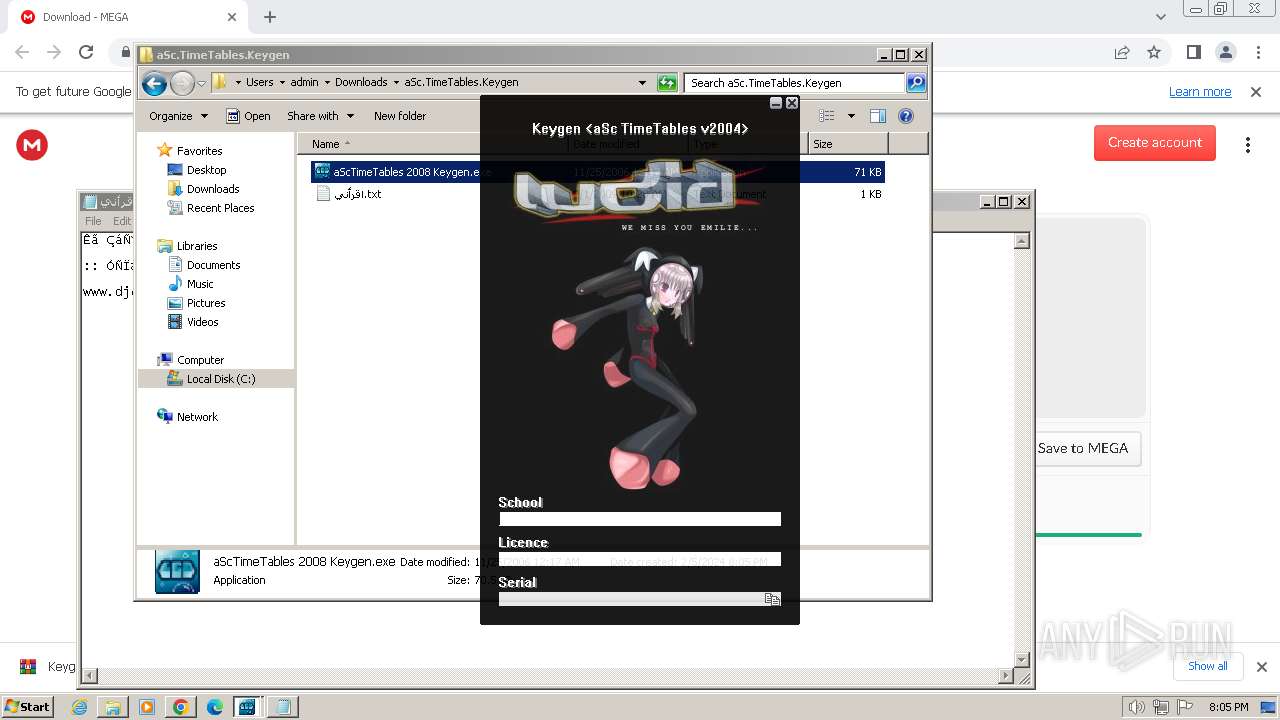This screenshot has width=1280, height=720.
Task: Click New folder in the Explorer toolbar
Action: click(x=400, y=116)
